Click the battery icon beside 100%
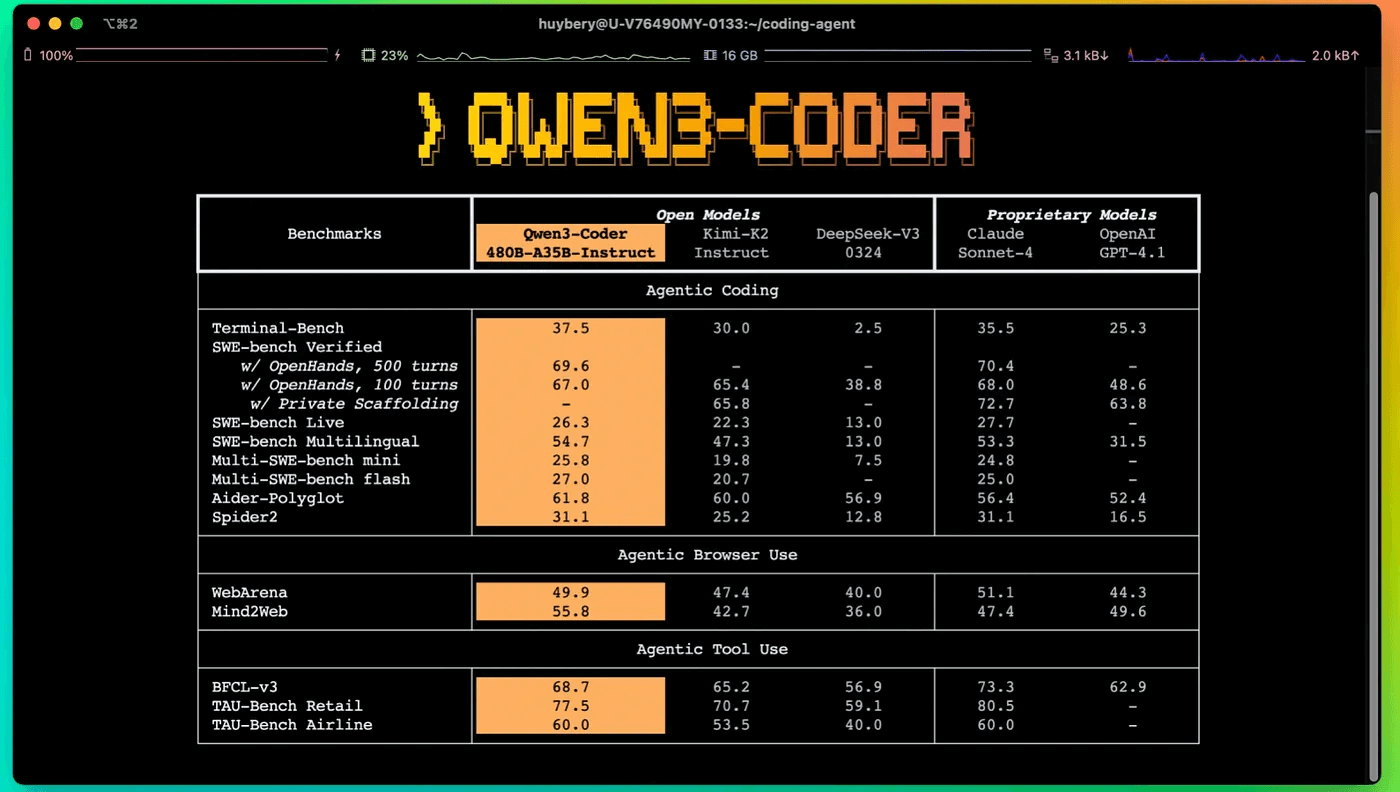Image resolution: width=1400 pixels, height=792 pixels. tap(28, 56)
